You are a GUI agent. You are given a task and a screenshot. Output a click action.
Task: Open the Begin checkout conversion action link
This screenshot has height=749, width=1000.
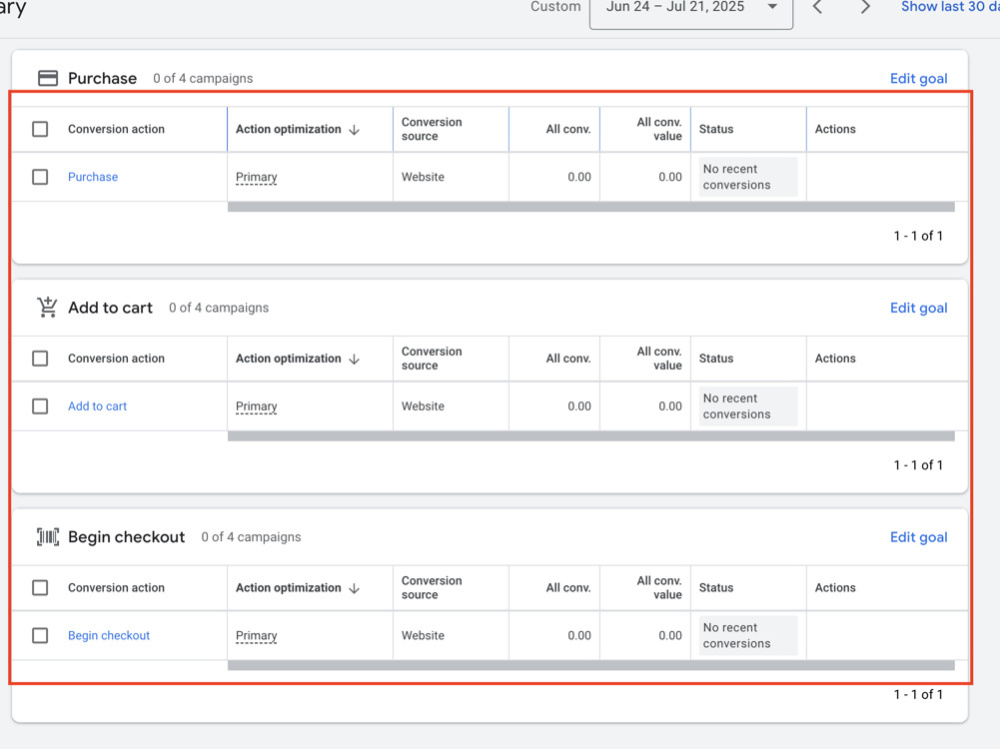click(x=109, y=635)
